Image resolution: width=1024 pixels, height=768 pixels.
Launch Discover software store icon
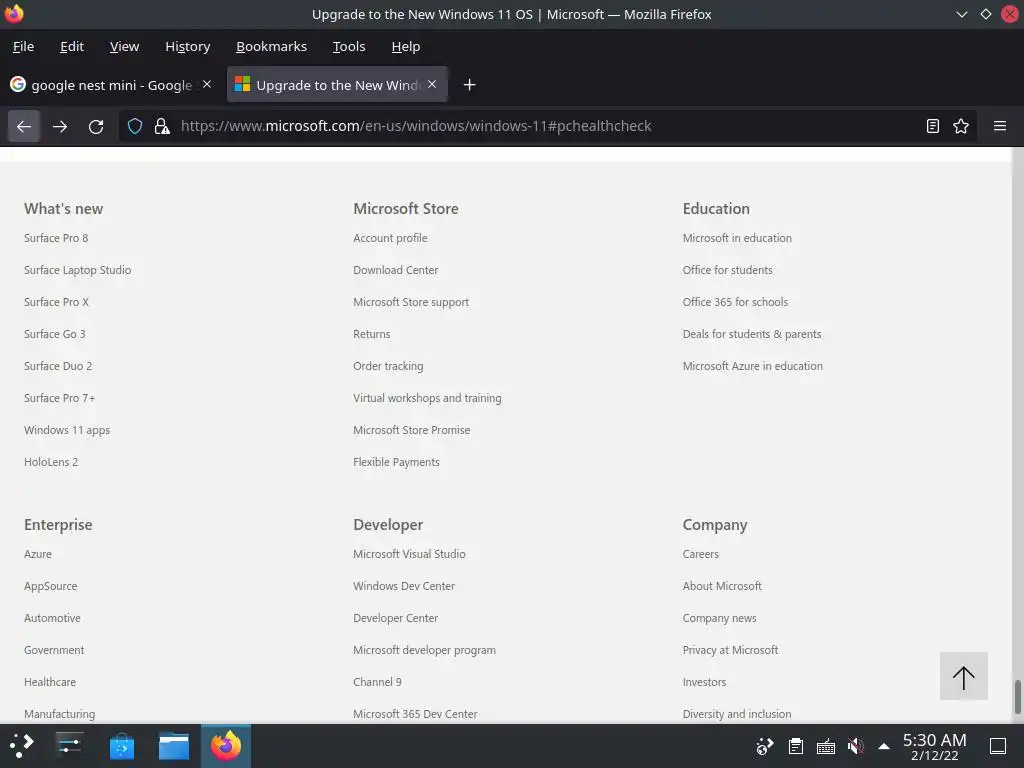[121, 745]
